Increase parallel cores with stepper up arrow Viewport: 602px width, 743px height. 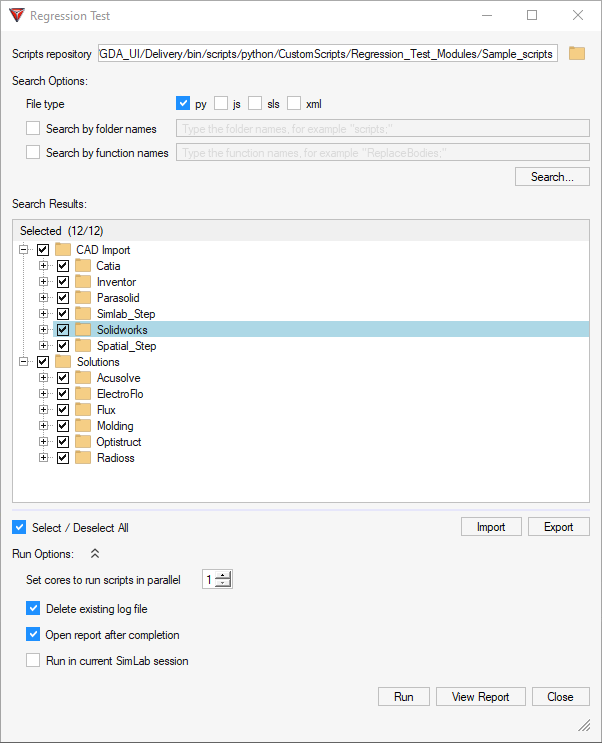(224, 575)
